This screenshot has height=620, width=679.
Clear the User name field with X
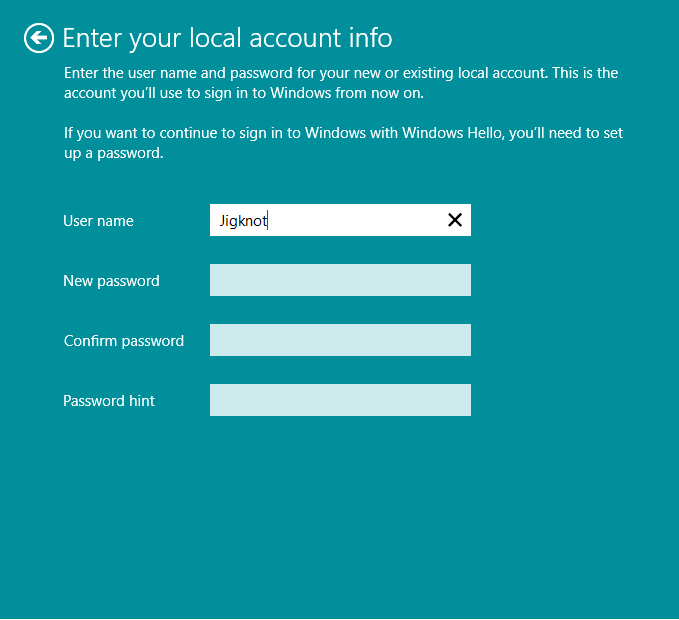coord(455,220)
